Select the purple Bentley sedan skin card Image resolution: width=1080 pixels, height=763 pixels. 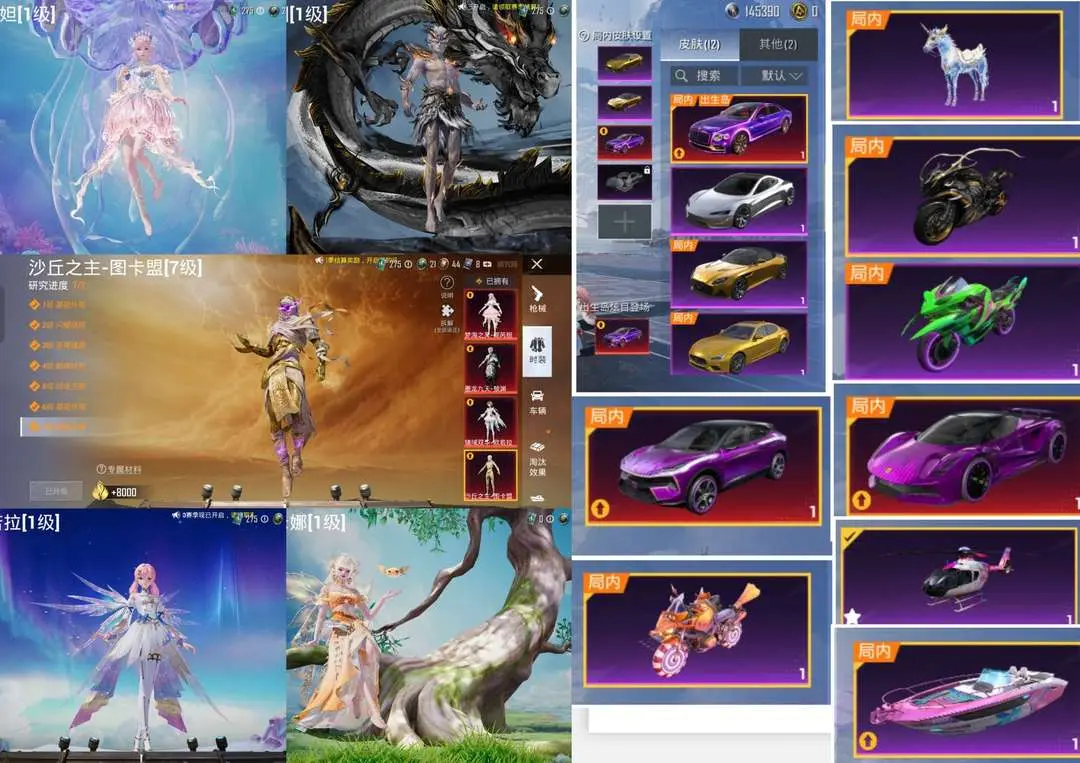pyautogui.click(x=738, y=129)
